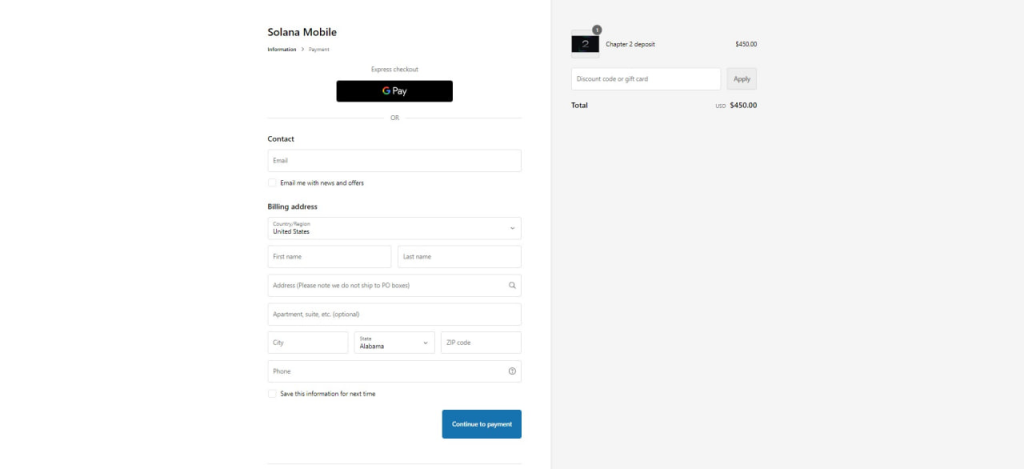1024x469 pixels.
Task: Click the quantity badge on product image
Action: pyautogui.click(x=597, y=30)
